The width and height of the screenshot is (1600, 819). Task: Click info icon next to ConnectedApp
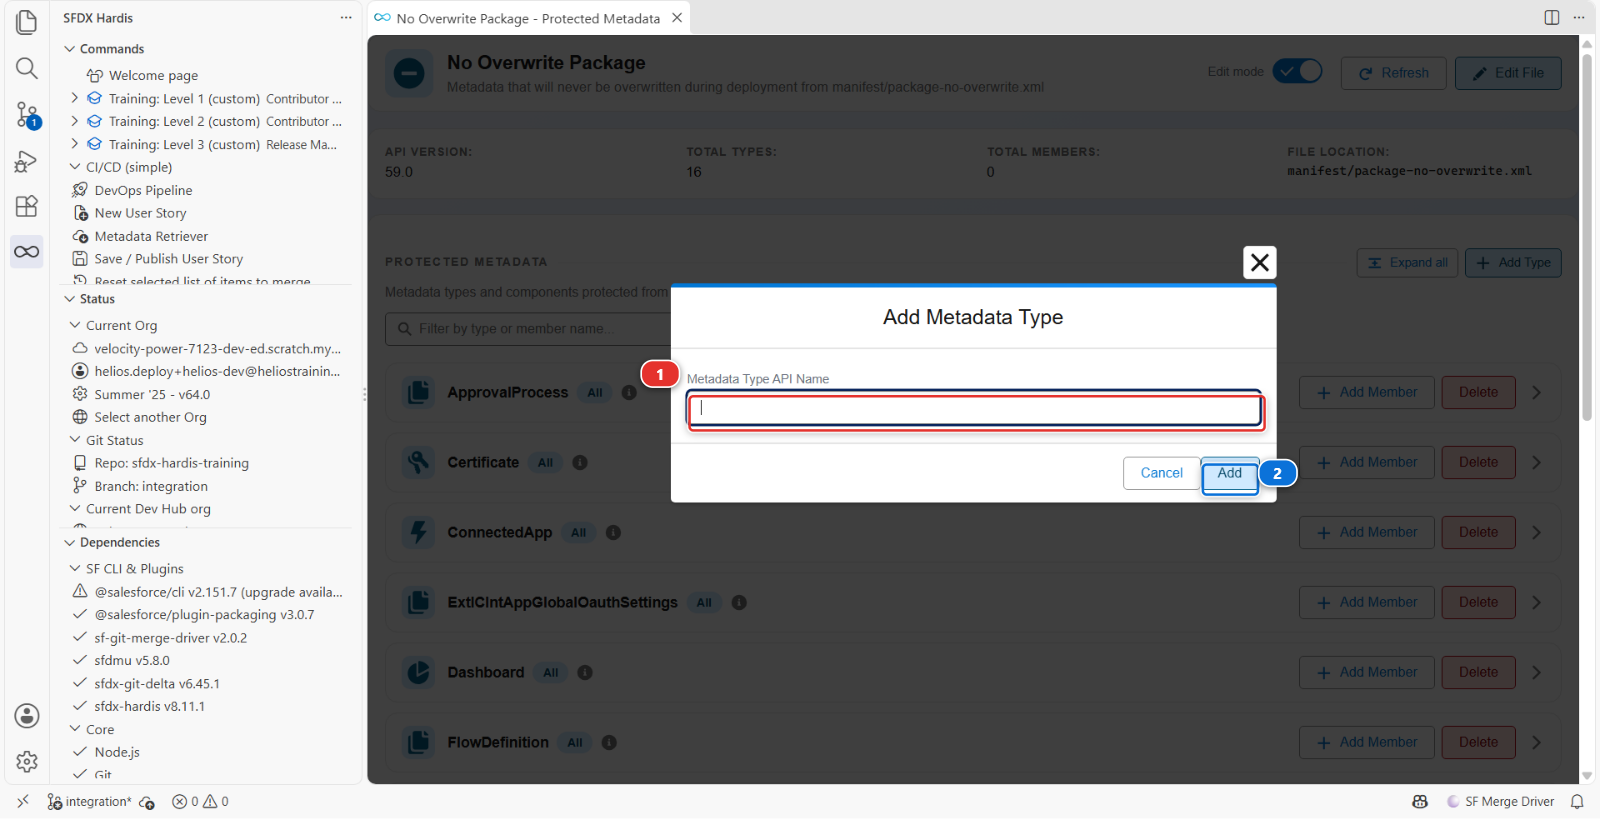coord(613,533)
